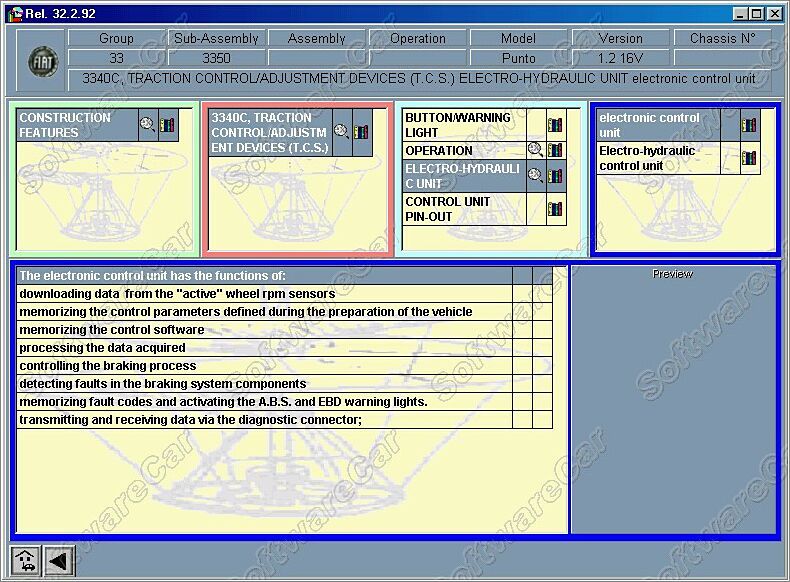This screenshot has width=790, height=582.
Task: Open books icon for electronic control unit
Action: [x=749, y=125]
